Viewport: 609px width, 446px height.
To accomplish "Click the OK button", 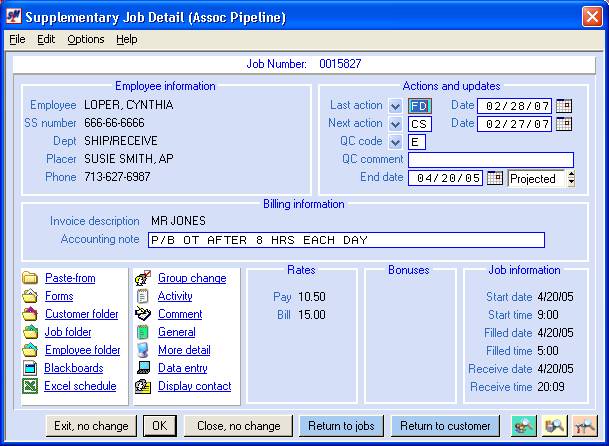I will point(160,426).
